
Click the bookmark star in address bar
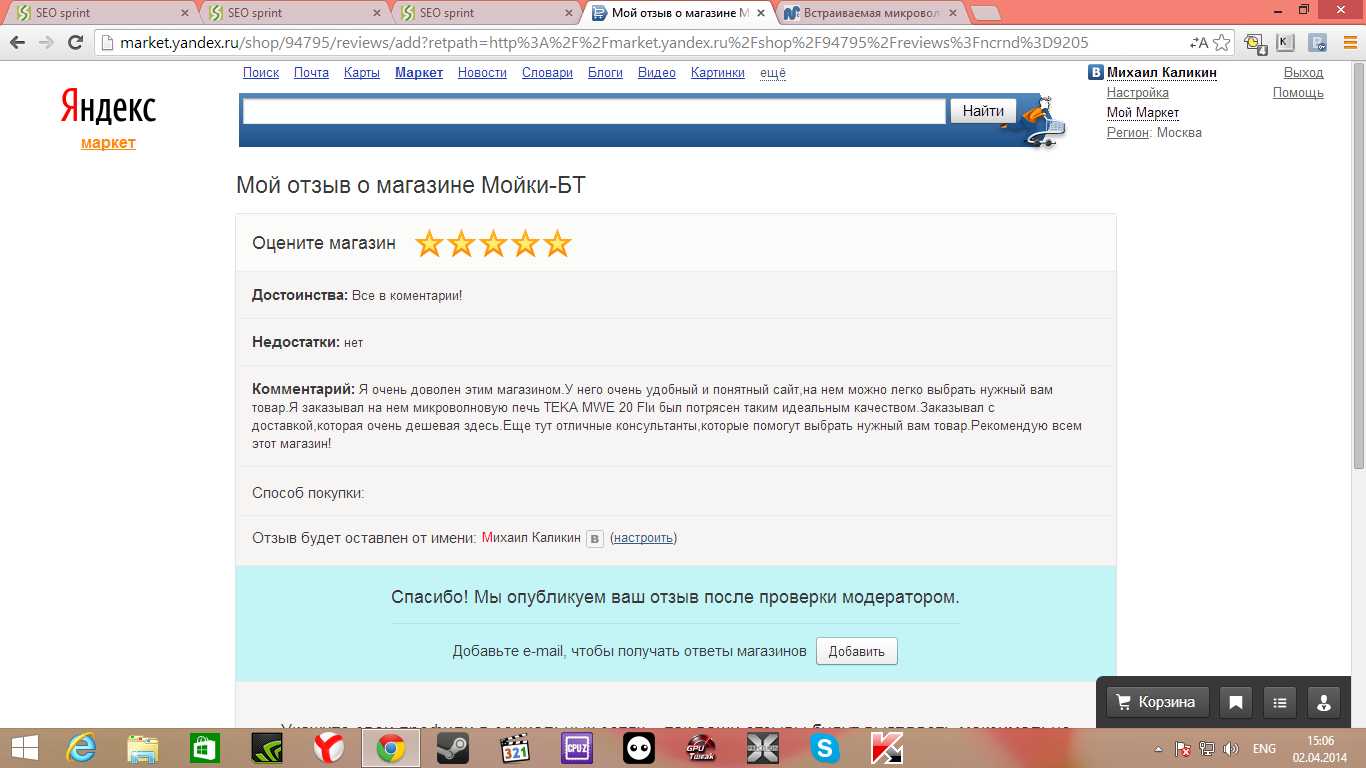click(x=1220, y=43)
